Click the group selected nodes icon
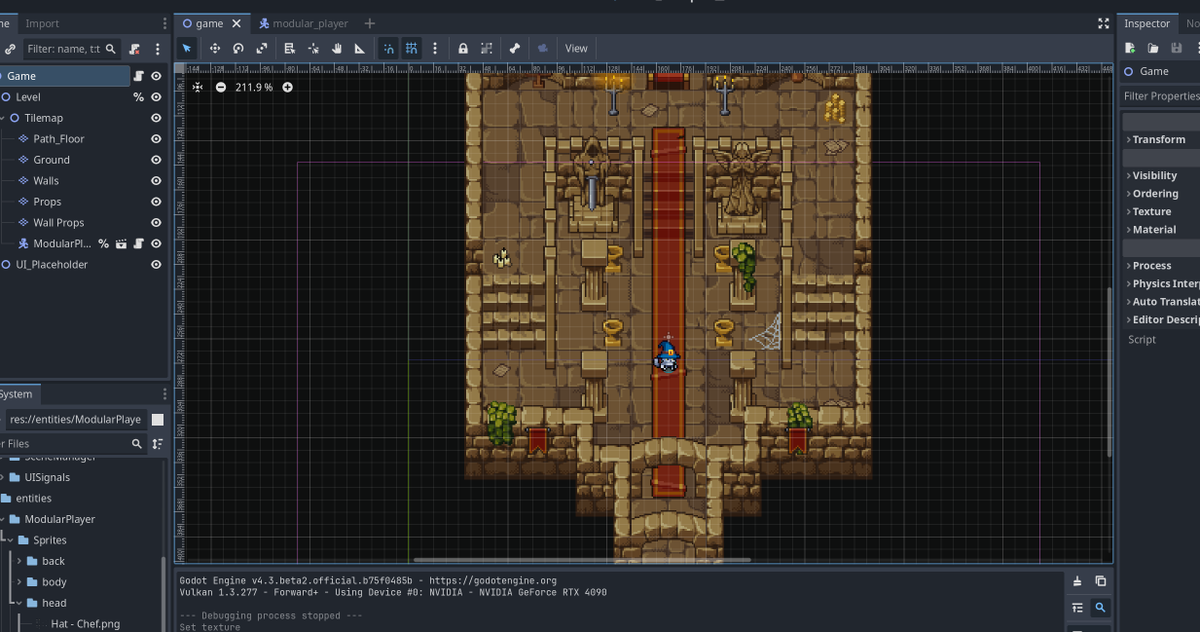 [x=486, y=48]
